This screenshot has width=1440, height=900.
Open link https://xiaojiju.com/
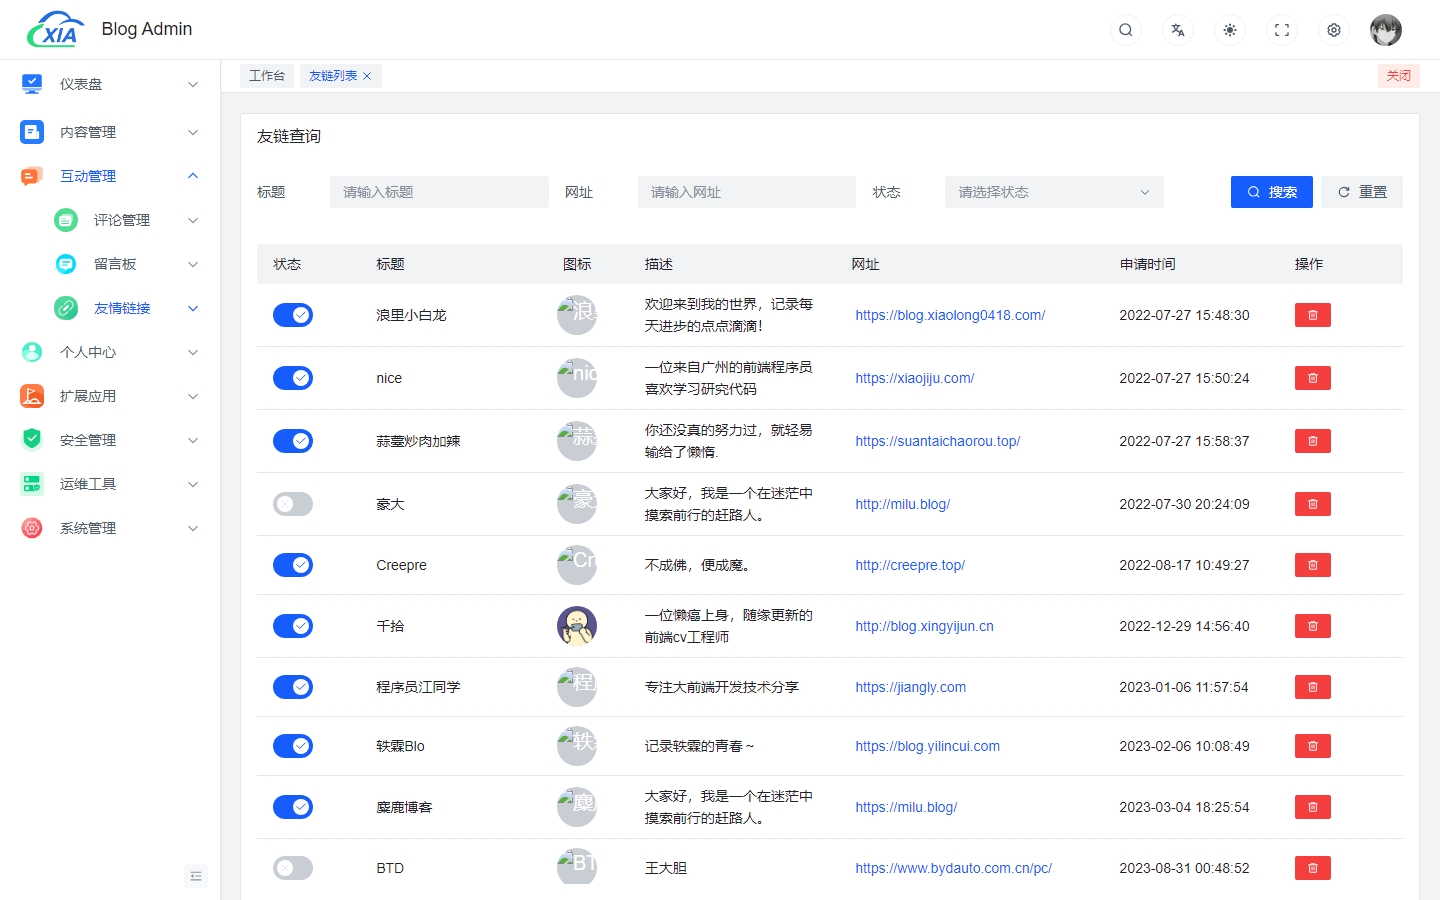tap(915, 378)
